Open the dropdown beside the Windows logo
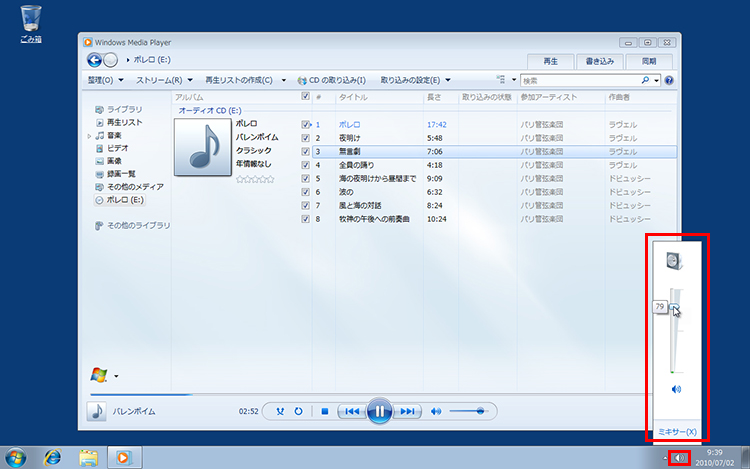The height and width of the screenshot is (469, 750). (x=116, y=376)
